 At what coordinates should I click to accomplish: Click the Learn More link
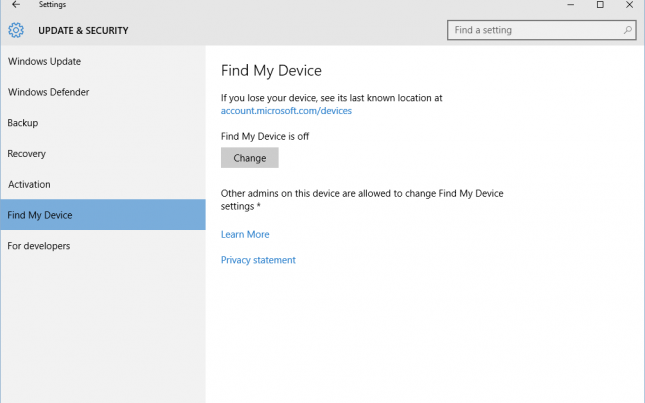[245, 235]
